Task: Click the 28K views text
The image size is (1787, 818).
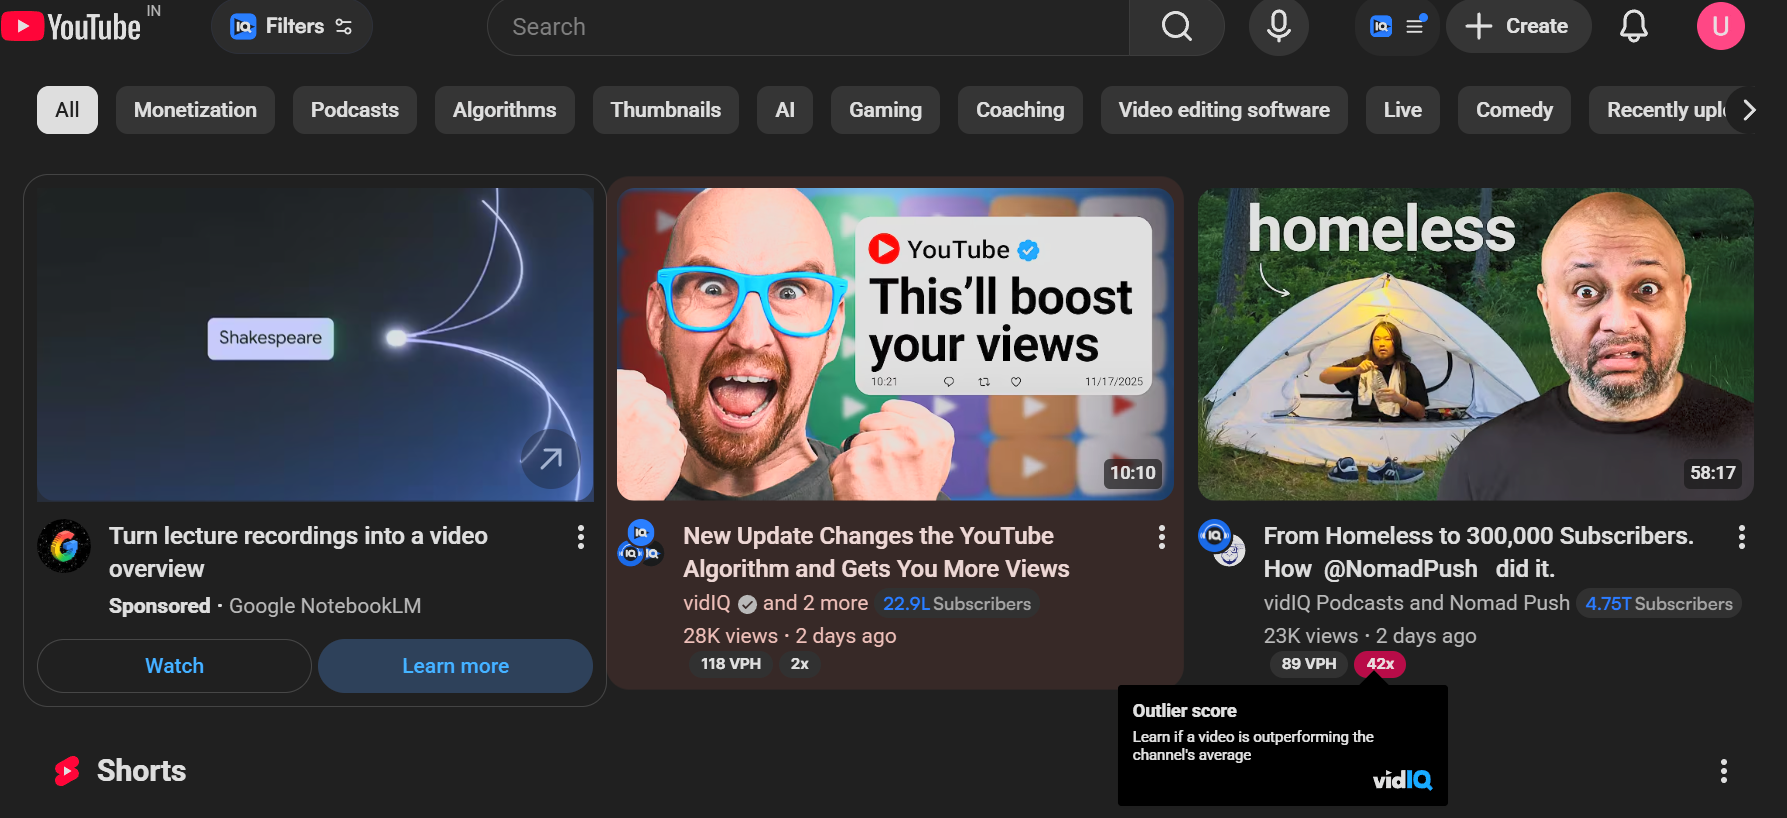Action: 730,636
